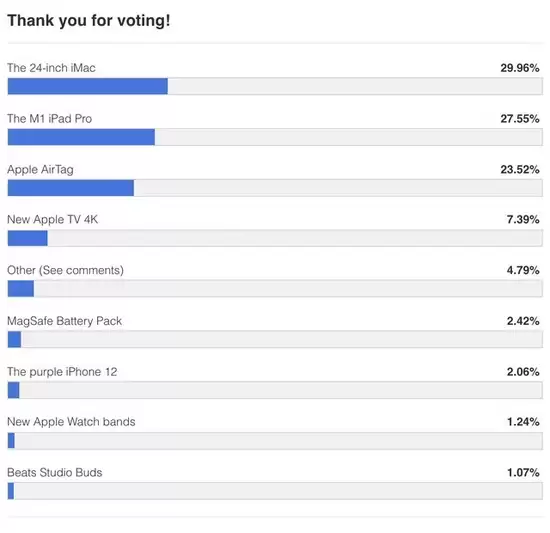Screen dimensions: 550x533
Task: Click the 'MagSafe Battery Pack' label
Action: click(x=65, y=321)
